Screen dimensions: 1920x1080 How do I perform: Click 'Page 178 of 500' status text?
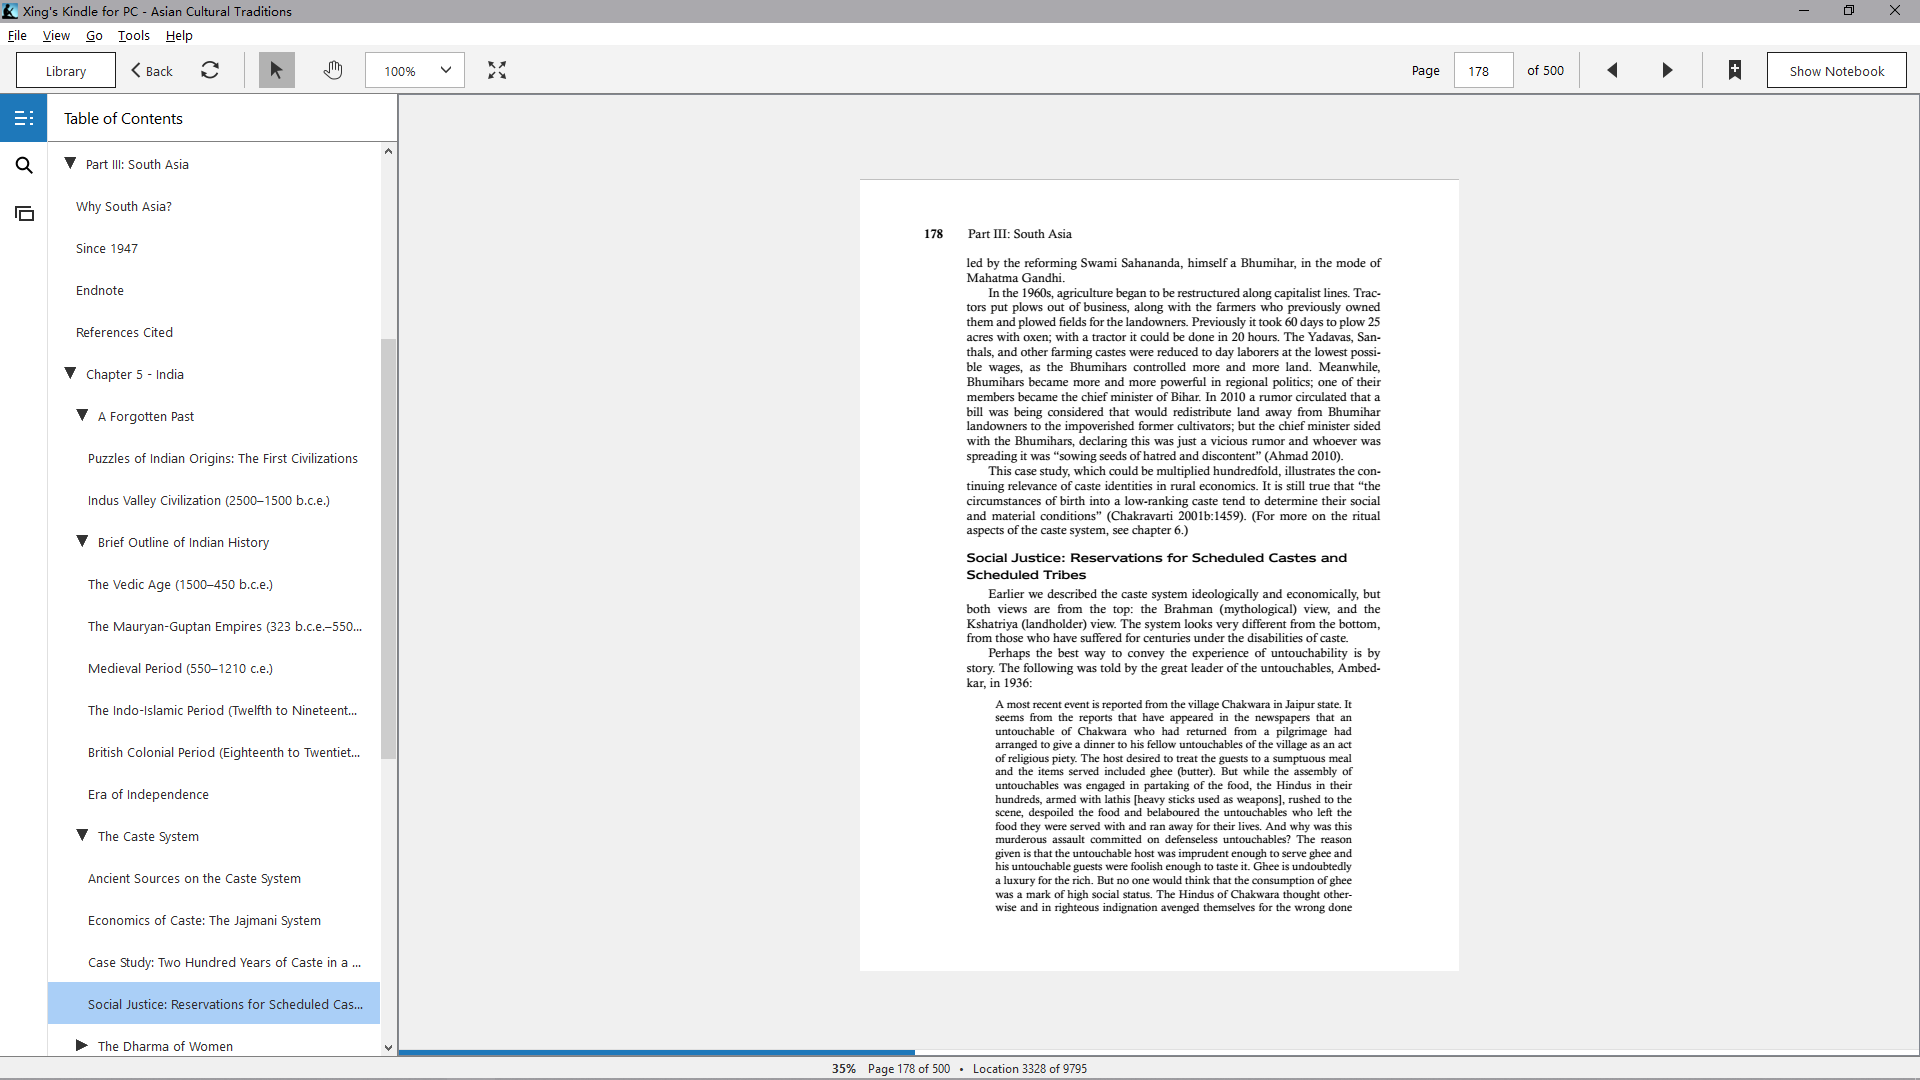[908, 1068]
